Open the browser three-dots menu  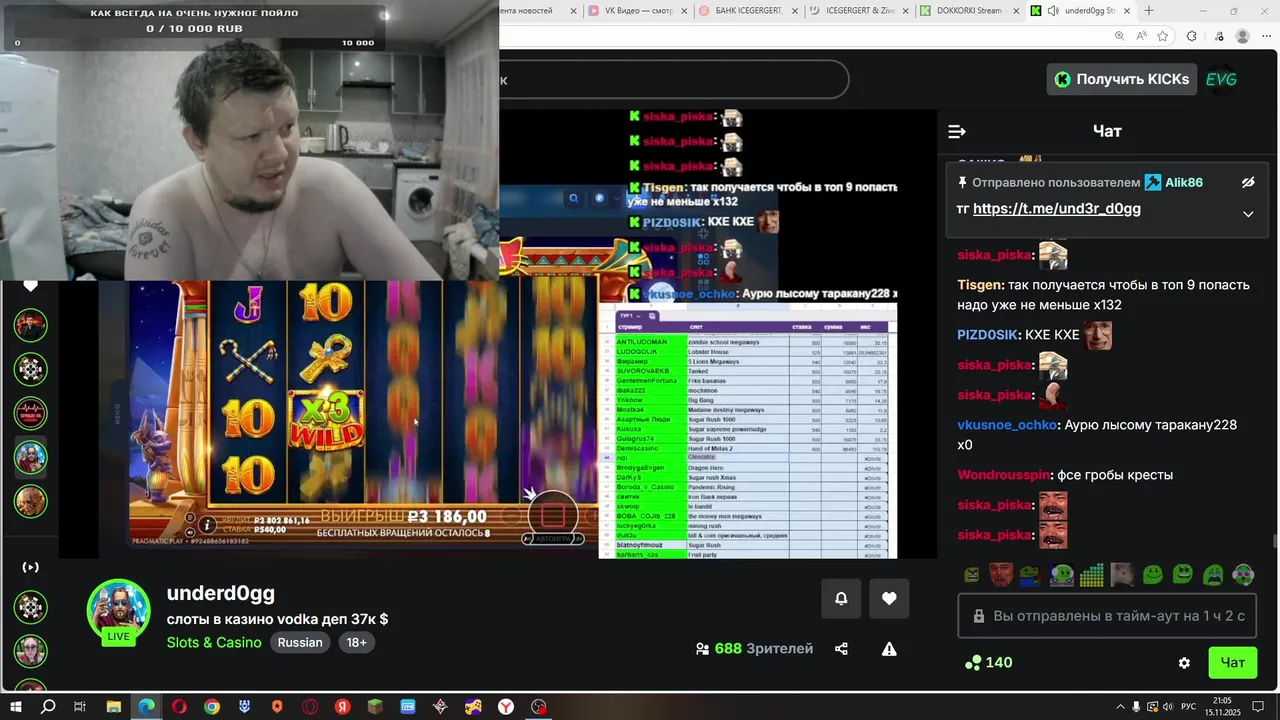click(x=1266, y=36)
